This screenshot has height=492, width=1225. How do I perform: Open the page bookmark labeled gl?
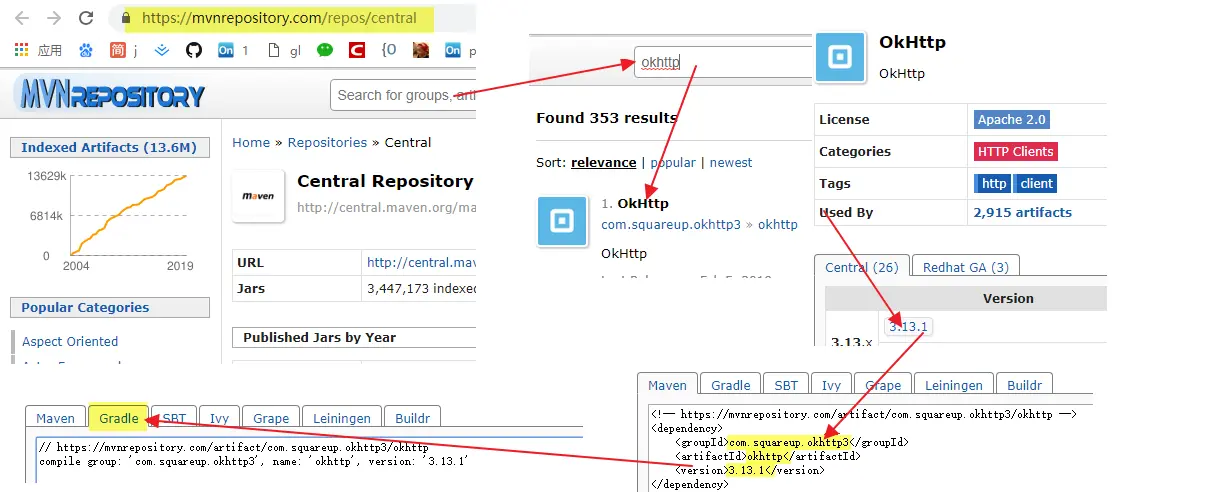tap(273, 49)
